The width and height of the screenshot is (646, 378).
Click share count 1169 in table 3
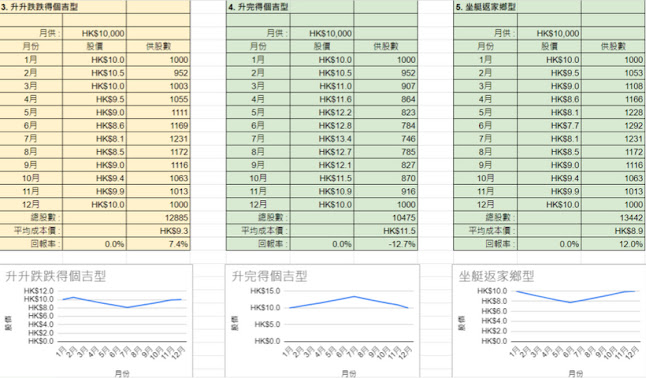[158, 126]
